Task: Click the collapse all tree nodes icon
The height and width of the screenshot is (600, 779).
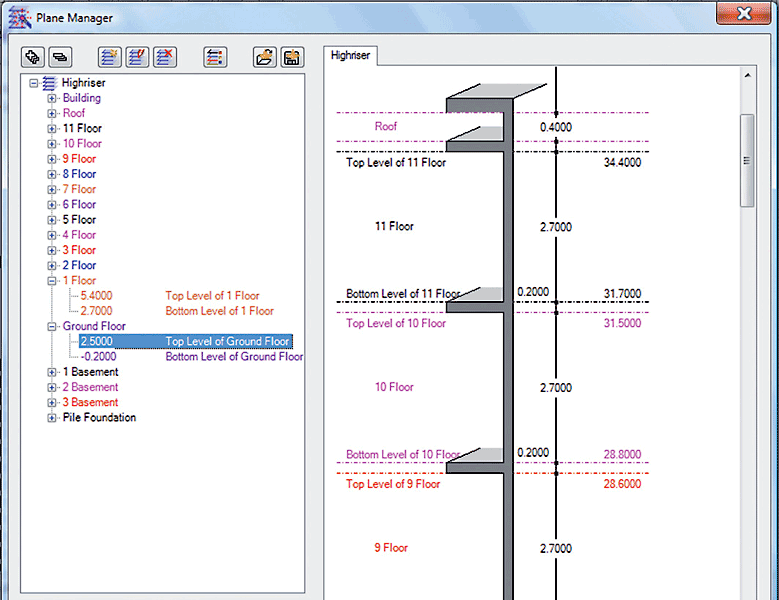Action: [x=60, y=57]
